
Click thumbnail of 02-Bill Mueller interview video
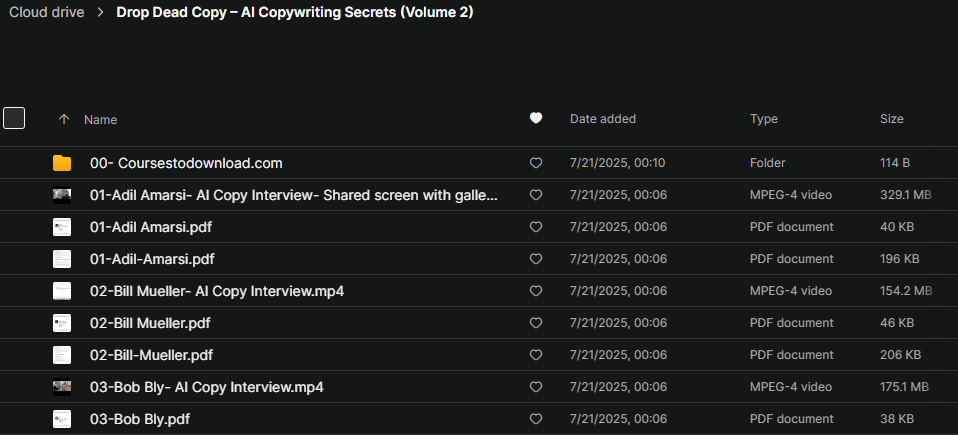point(62,291)
